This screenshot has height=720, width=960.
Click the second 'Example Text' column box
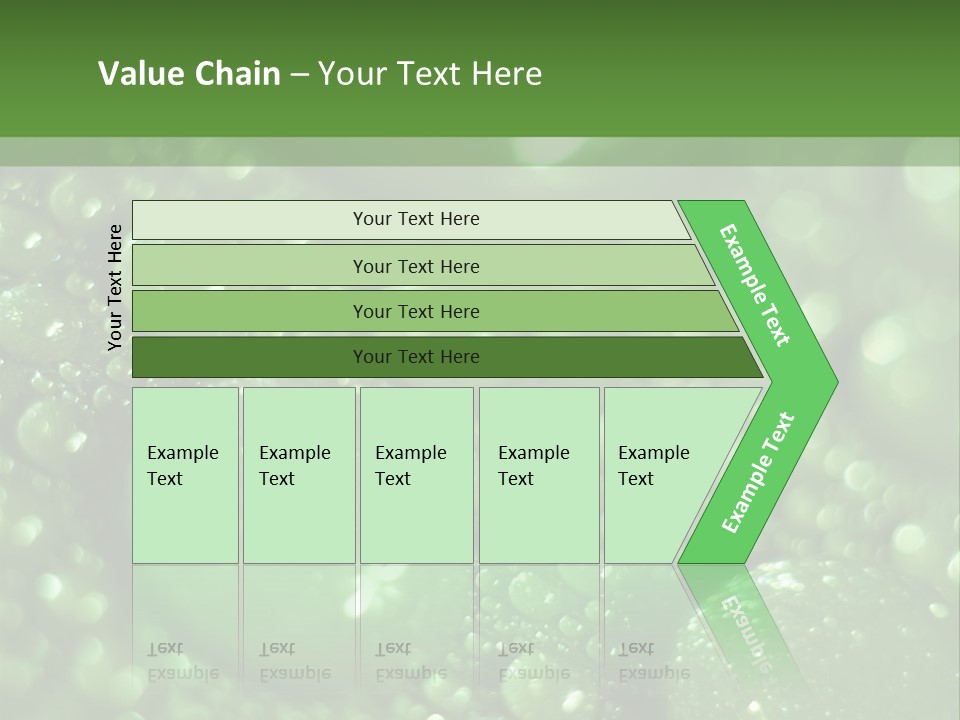299,475
